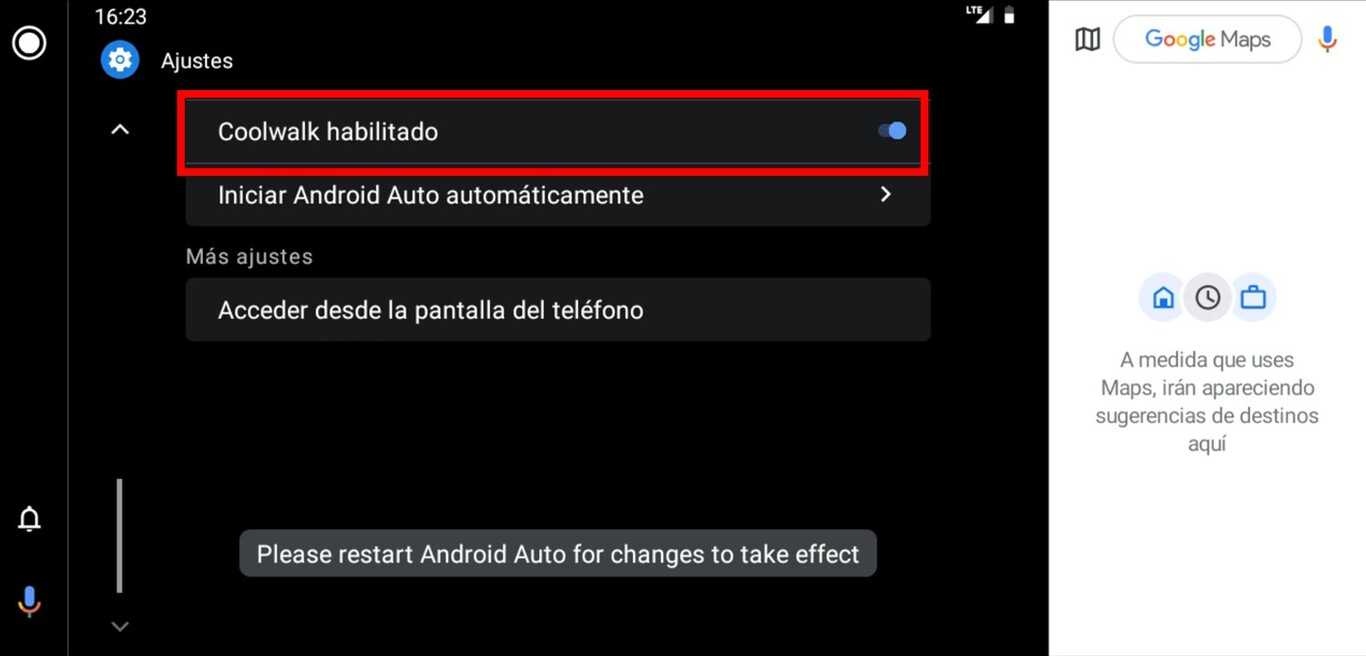
Task: Open the notifications bell icon
Action: click(x=30, y=519)
